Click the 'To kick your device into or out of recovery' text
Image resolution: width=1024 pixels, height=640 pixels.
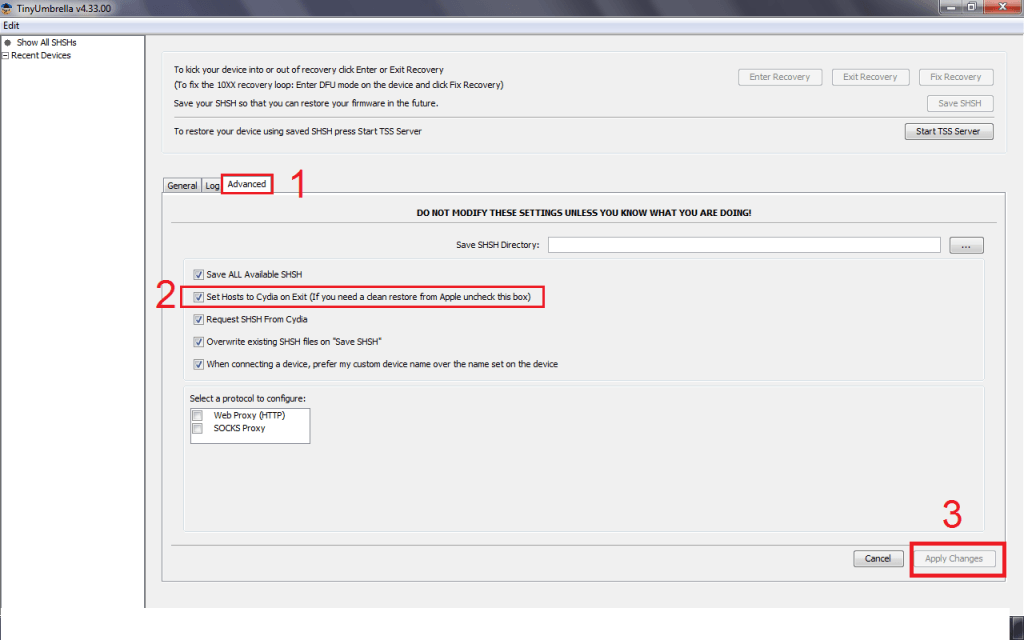coord(309,70)
